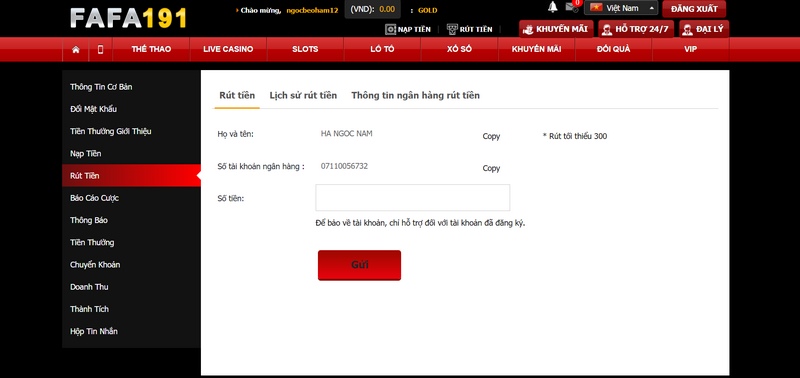This screenshot has height=378, width=800.
Task: Open the Live Casino menu
Action: tap(228, 49)
